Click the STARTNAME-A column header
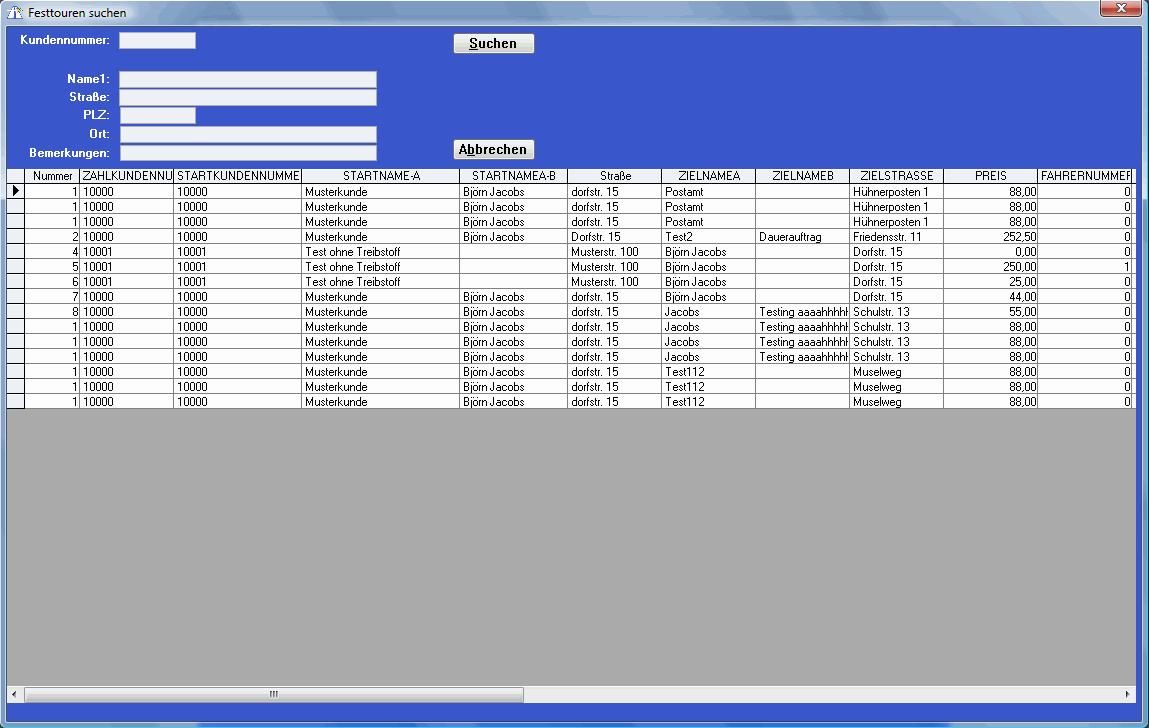 pos(380,176)
